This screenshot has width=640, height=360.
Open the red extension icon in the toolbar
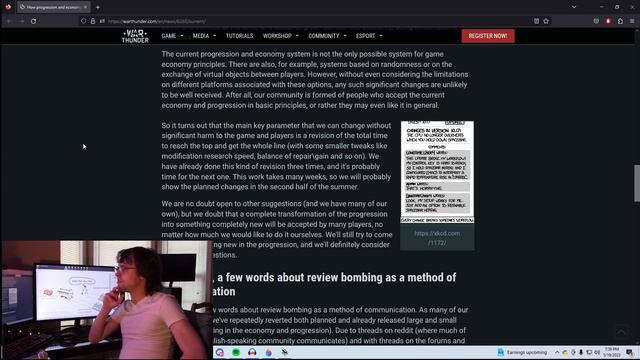608,21
